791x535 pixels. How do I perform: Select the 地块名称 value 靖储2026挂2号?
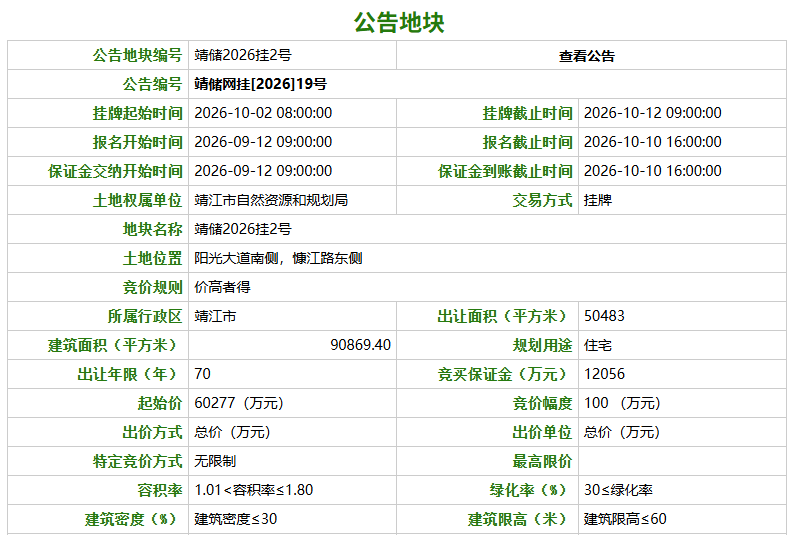[x=243, y=229]
